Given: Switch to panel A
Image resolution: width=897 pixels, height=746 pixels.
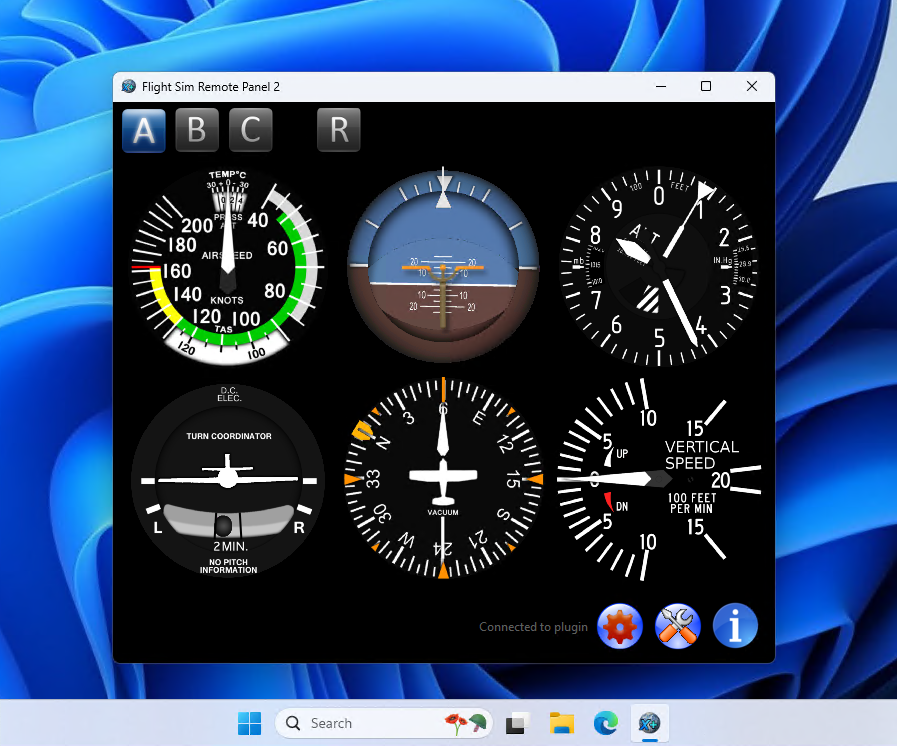Looking at the screenshot, I should click(144, 130).
